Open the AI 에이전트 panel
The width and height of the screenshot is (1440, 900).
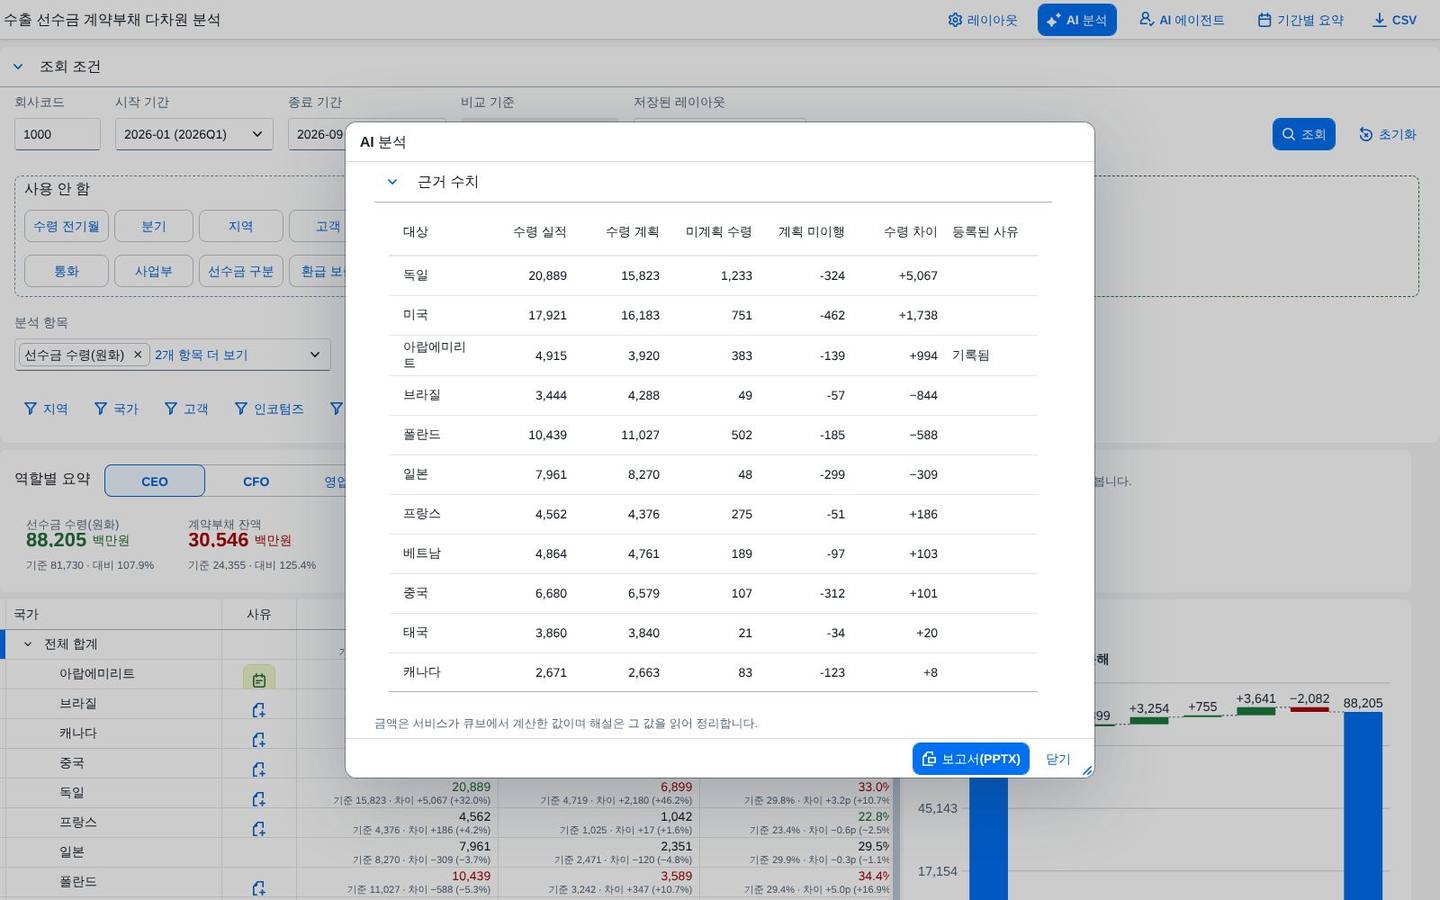1181,20
